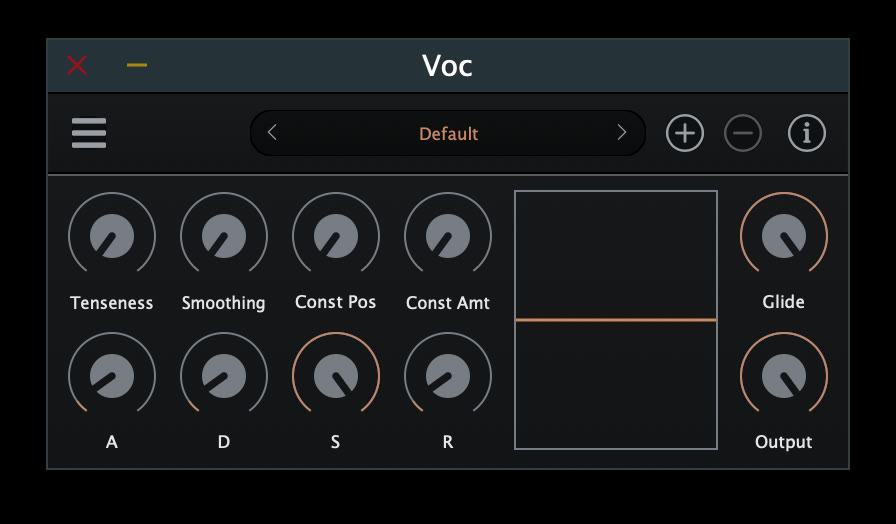
Task: Click the Const Amt knob
Action: 448,236
